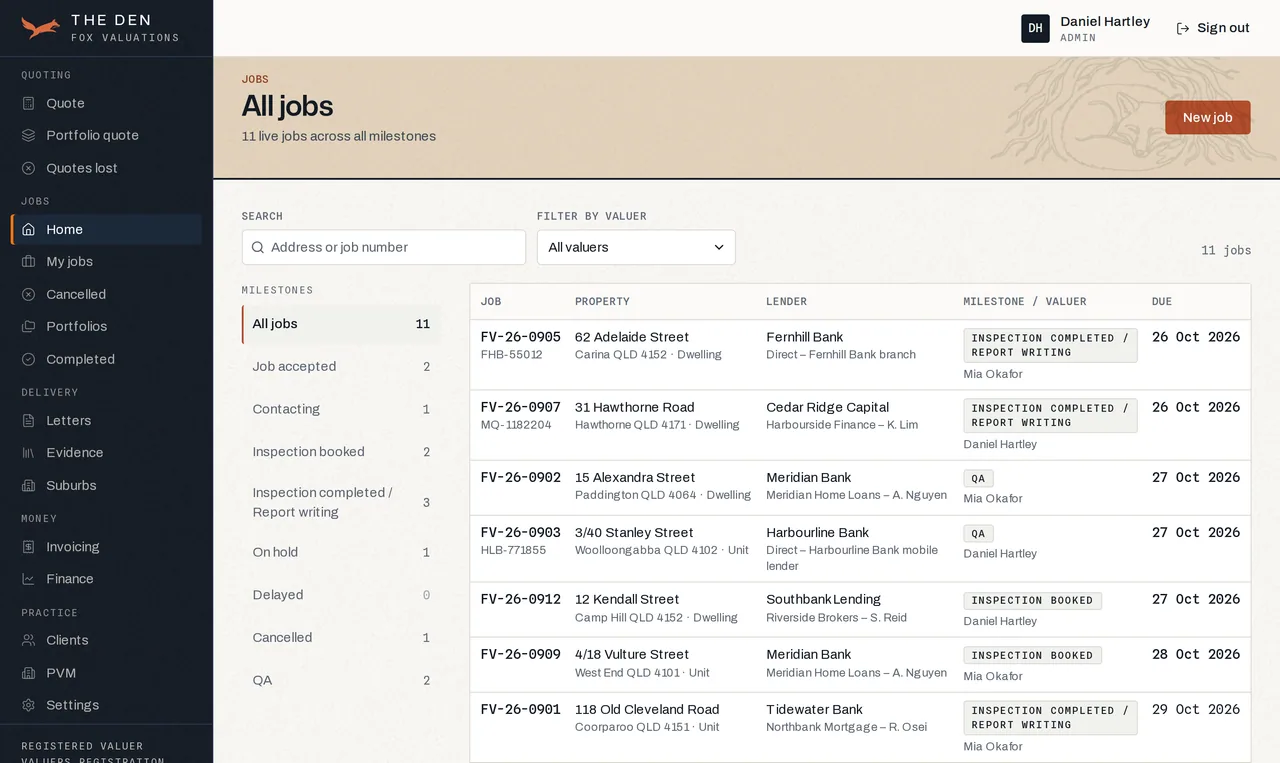Image resolution: width=1280 pixels, height=763 pixels.
Task: Click the fox logo in the header
Action: (x=41, y=28)
